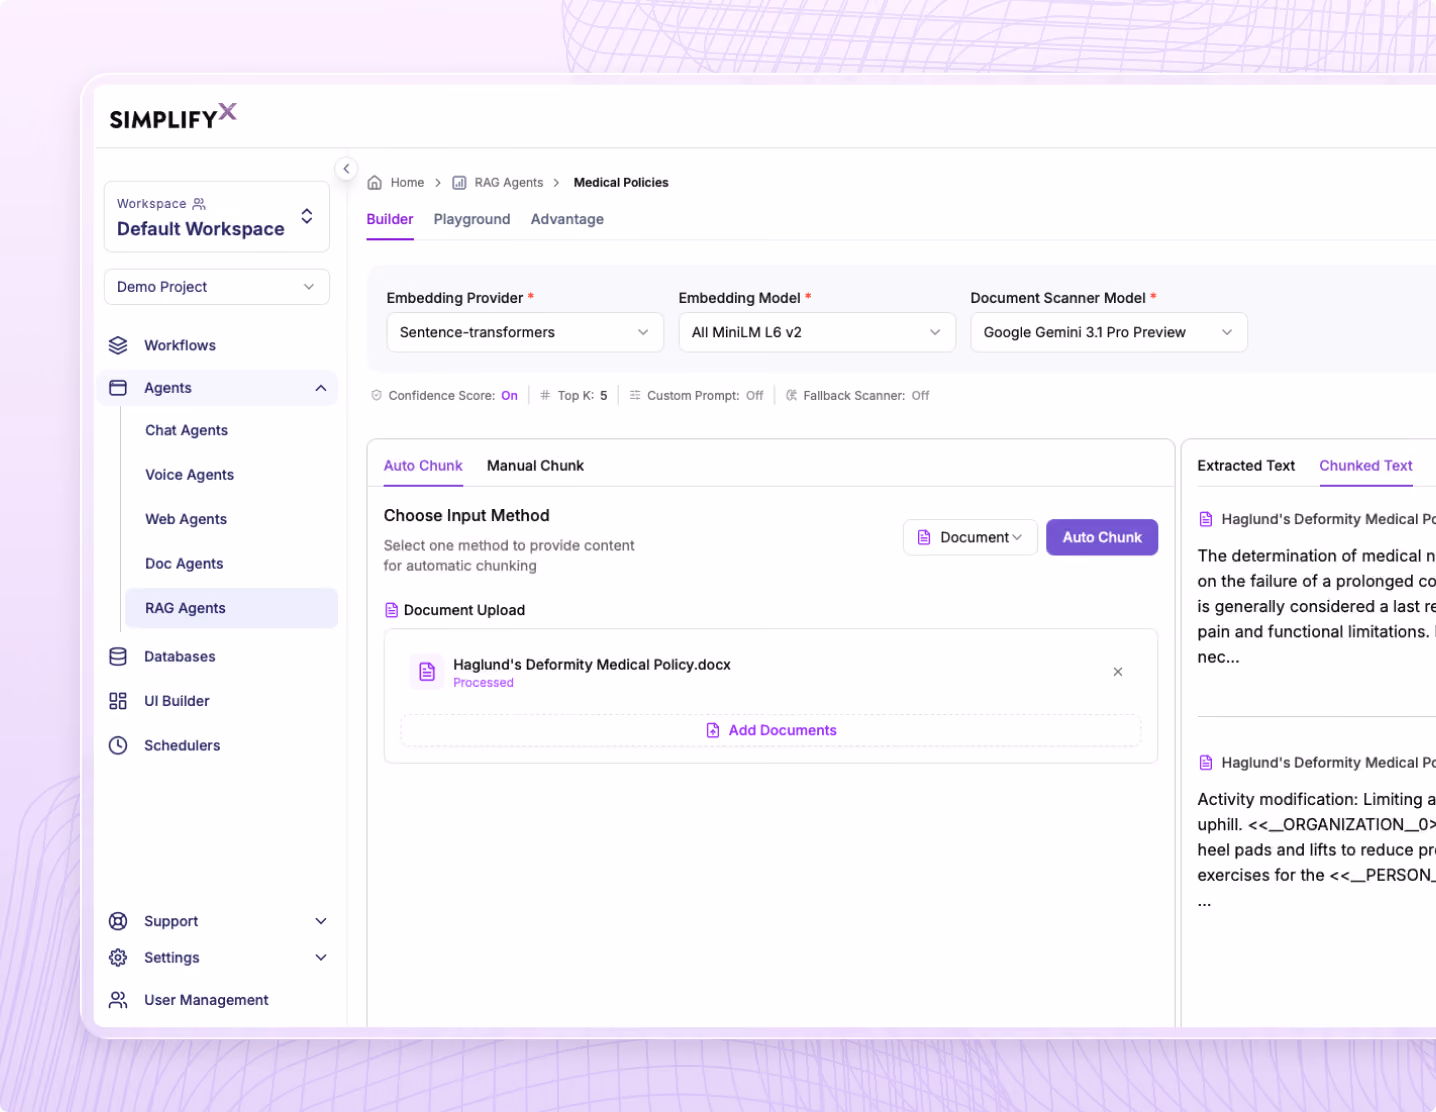The height and width of the screenshot is (1112, 1436).
Task: Go to Home via breadcrumb link
Action: point(407,183)
